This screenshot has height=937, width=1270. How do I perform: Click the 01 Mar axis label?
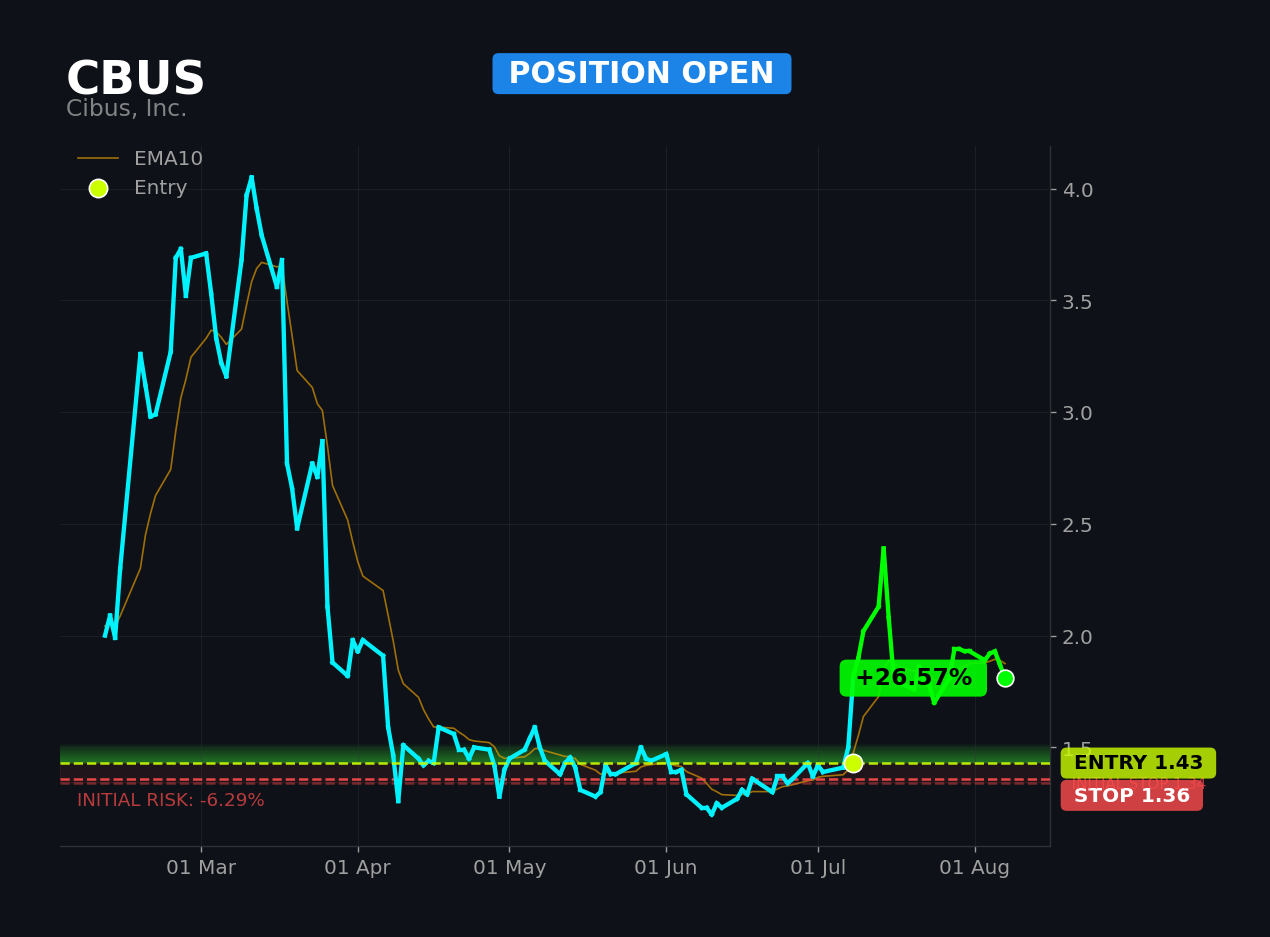click(x=201, y=868)
